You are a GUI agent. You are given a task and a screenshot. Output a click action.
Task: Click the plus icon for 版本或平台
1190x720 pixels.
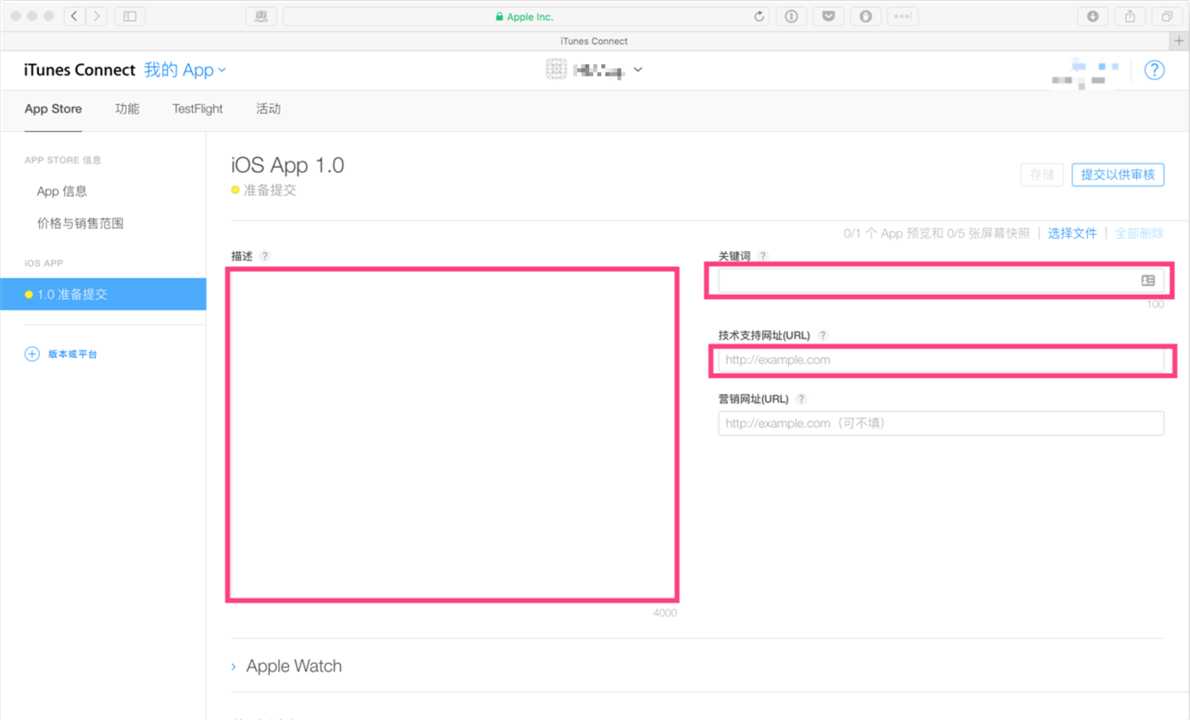(x=32, y=354)
